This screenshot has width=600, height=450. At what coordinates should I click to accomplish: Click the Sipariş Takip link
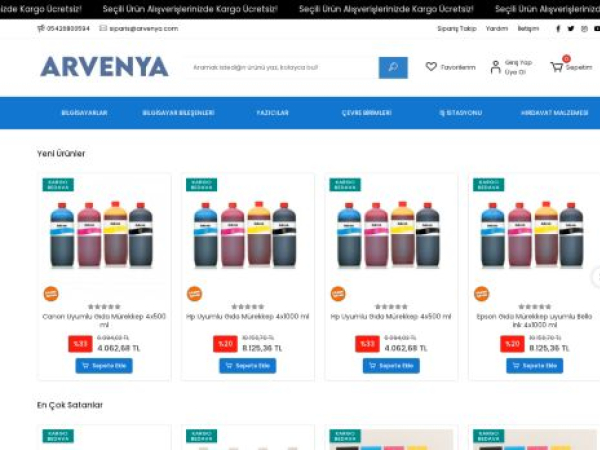point(457,29)
